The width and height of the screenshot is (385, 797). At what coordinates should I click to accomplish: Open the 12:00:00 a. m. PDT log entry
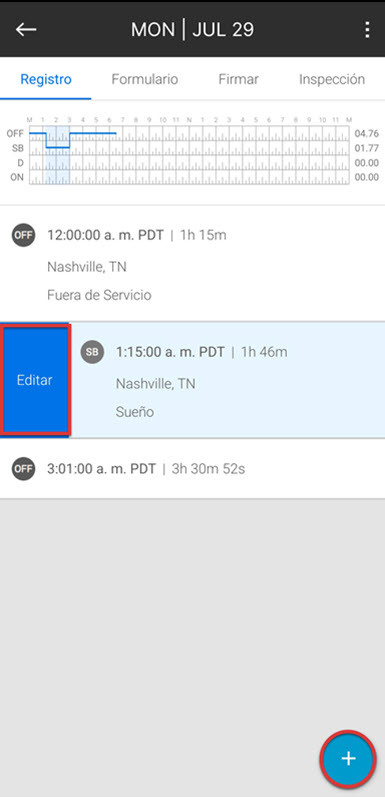pyautogui.click(x=192, y=264)
